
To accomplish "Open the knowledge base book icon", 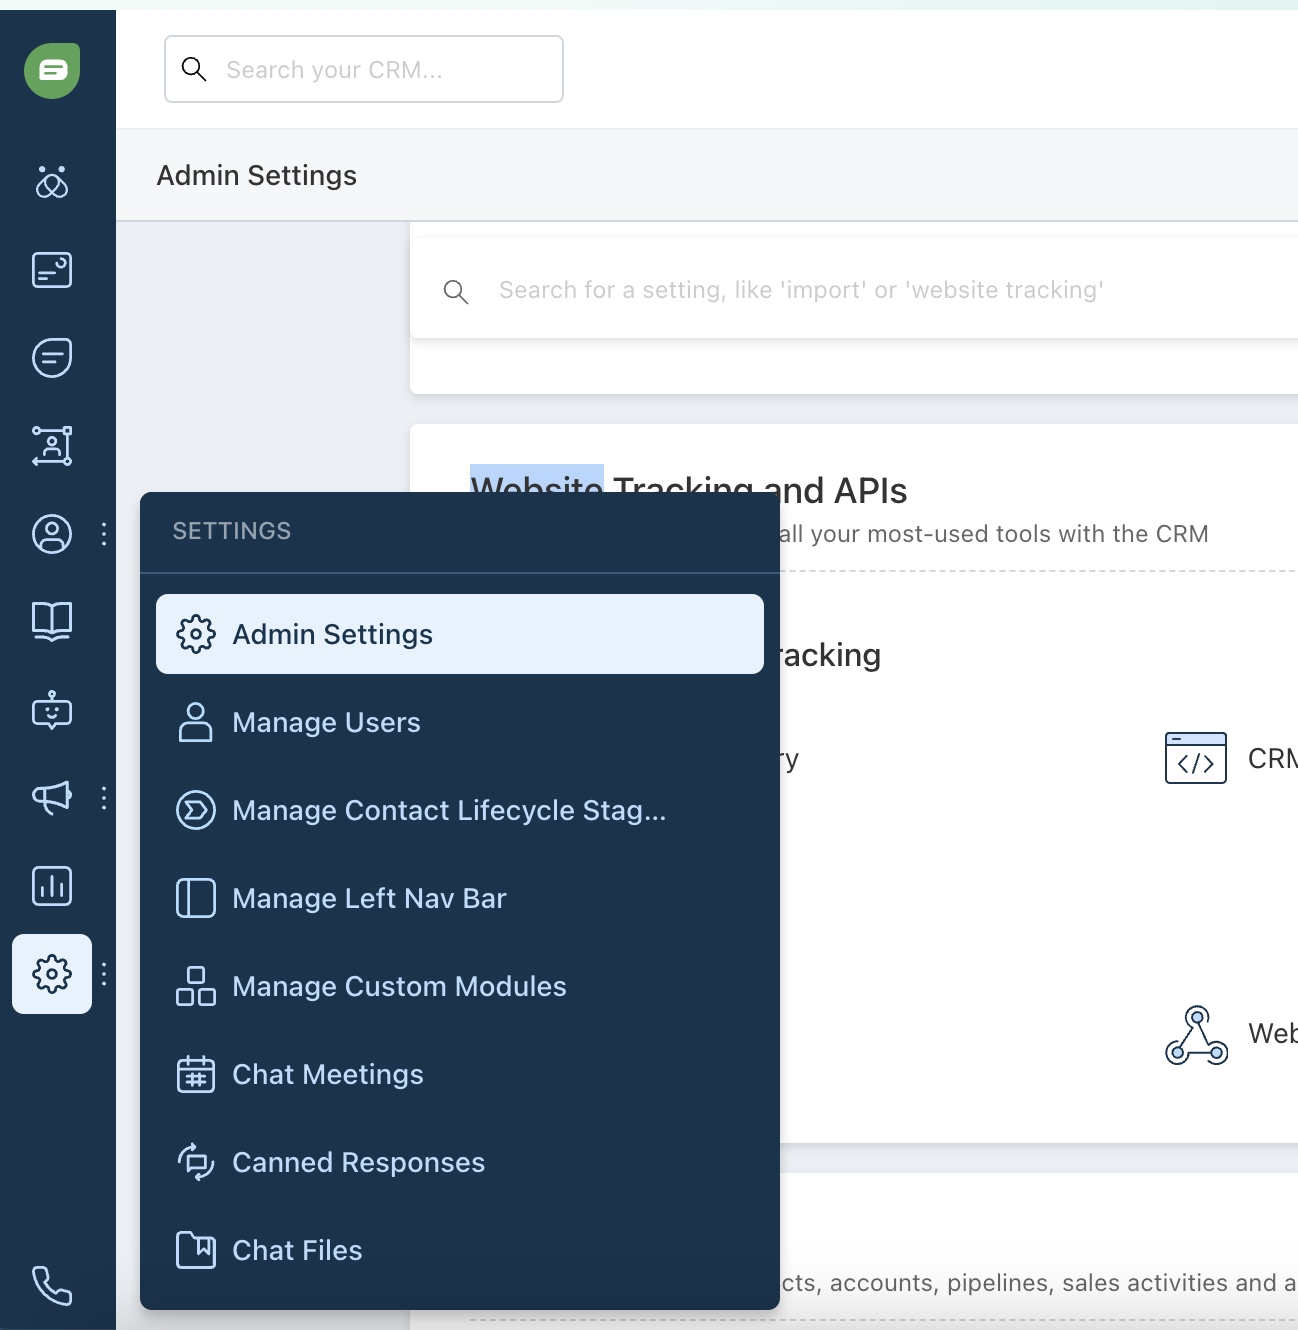I will tap(52, 621).
